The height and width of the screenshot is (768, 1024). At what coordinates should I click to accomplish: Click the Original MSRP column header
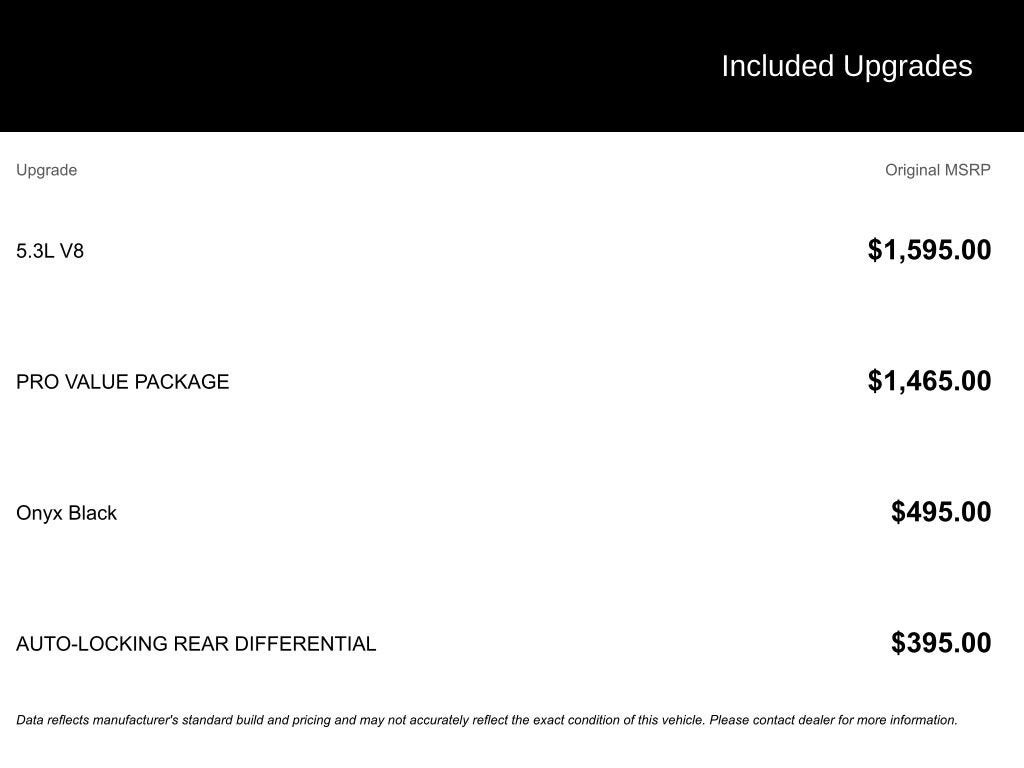937,170
